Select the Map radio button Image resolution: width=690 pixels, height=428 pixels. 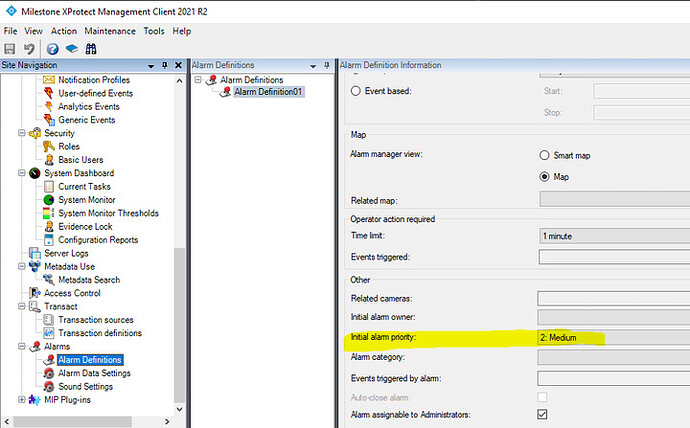545,177
